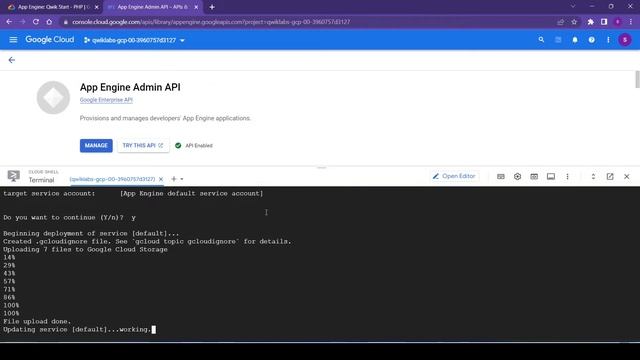Open Google Cloud search
Viewport: 640px width, 360px height.
click(x=541, y=40)
